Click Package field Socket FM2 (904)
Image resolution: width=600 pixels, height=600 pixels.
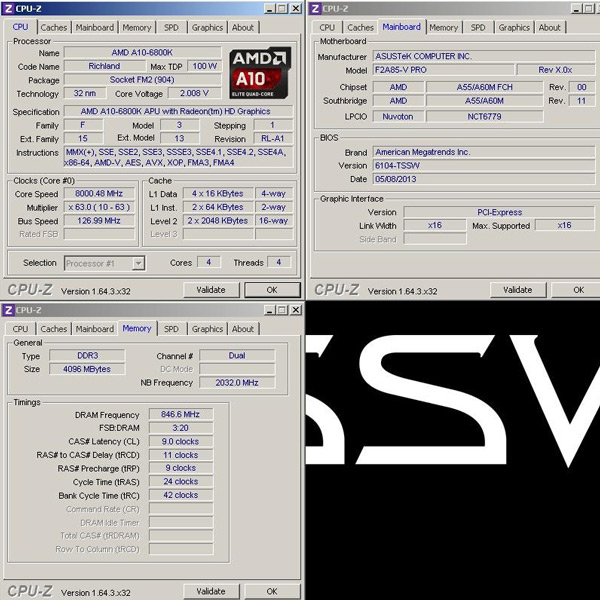point(142,80)
